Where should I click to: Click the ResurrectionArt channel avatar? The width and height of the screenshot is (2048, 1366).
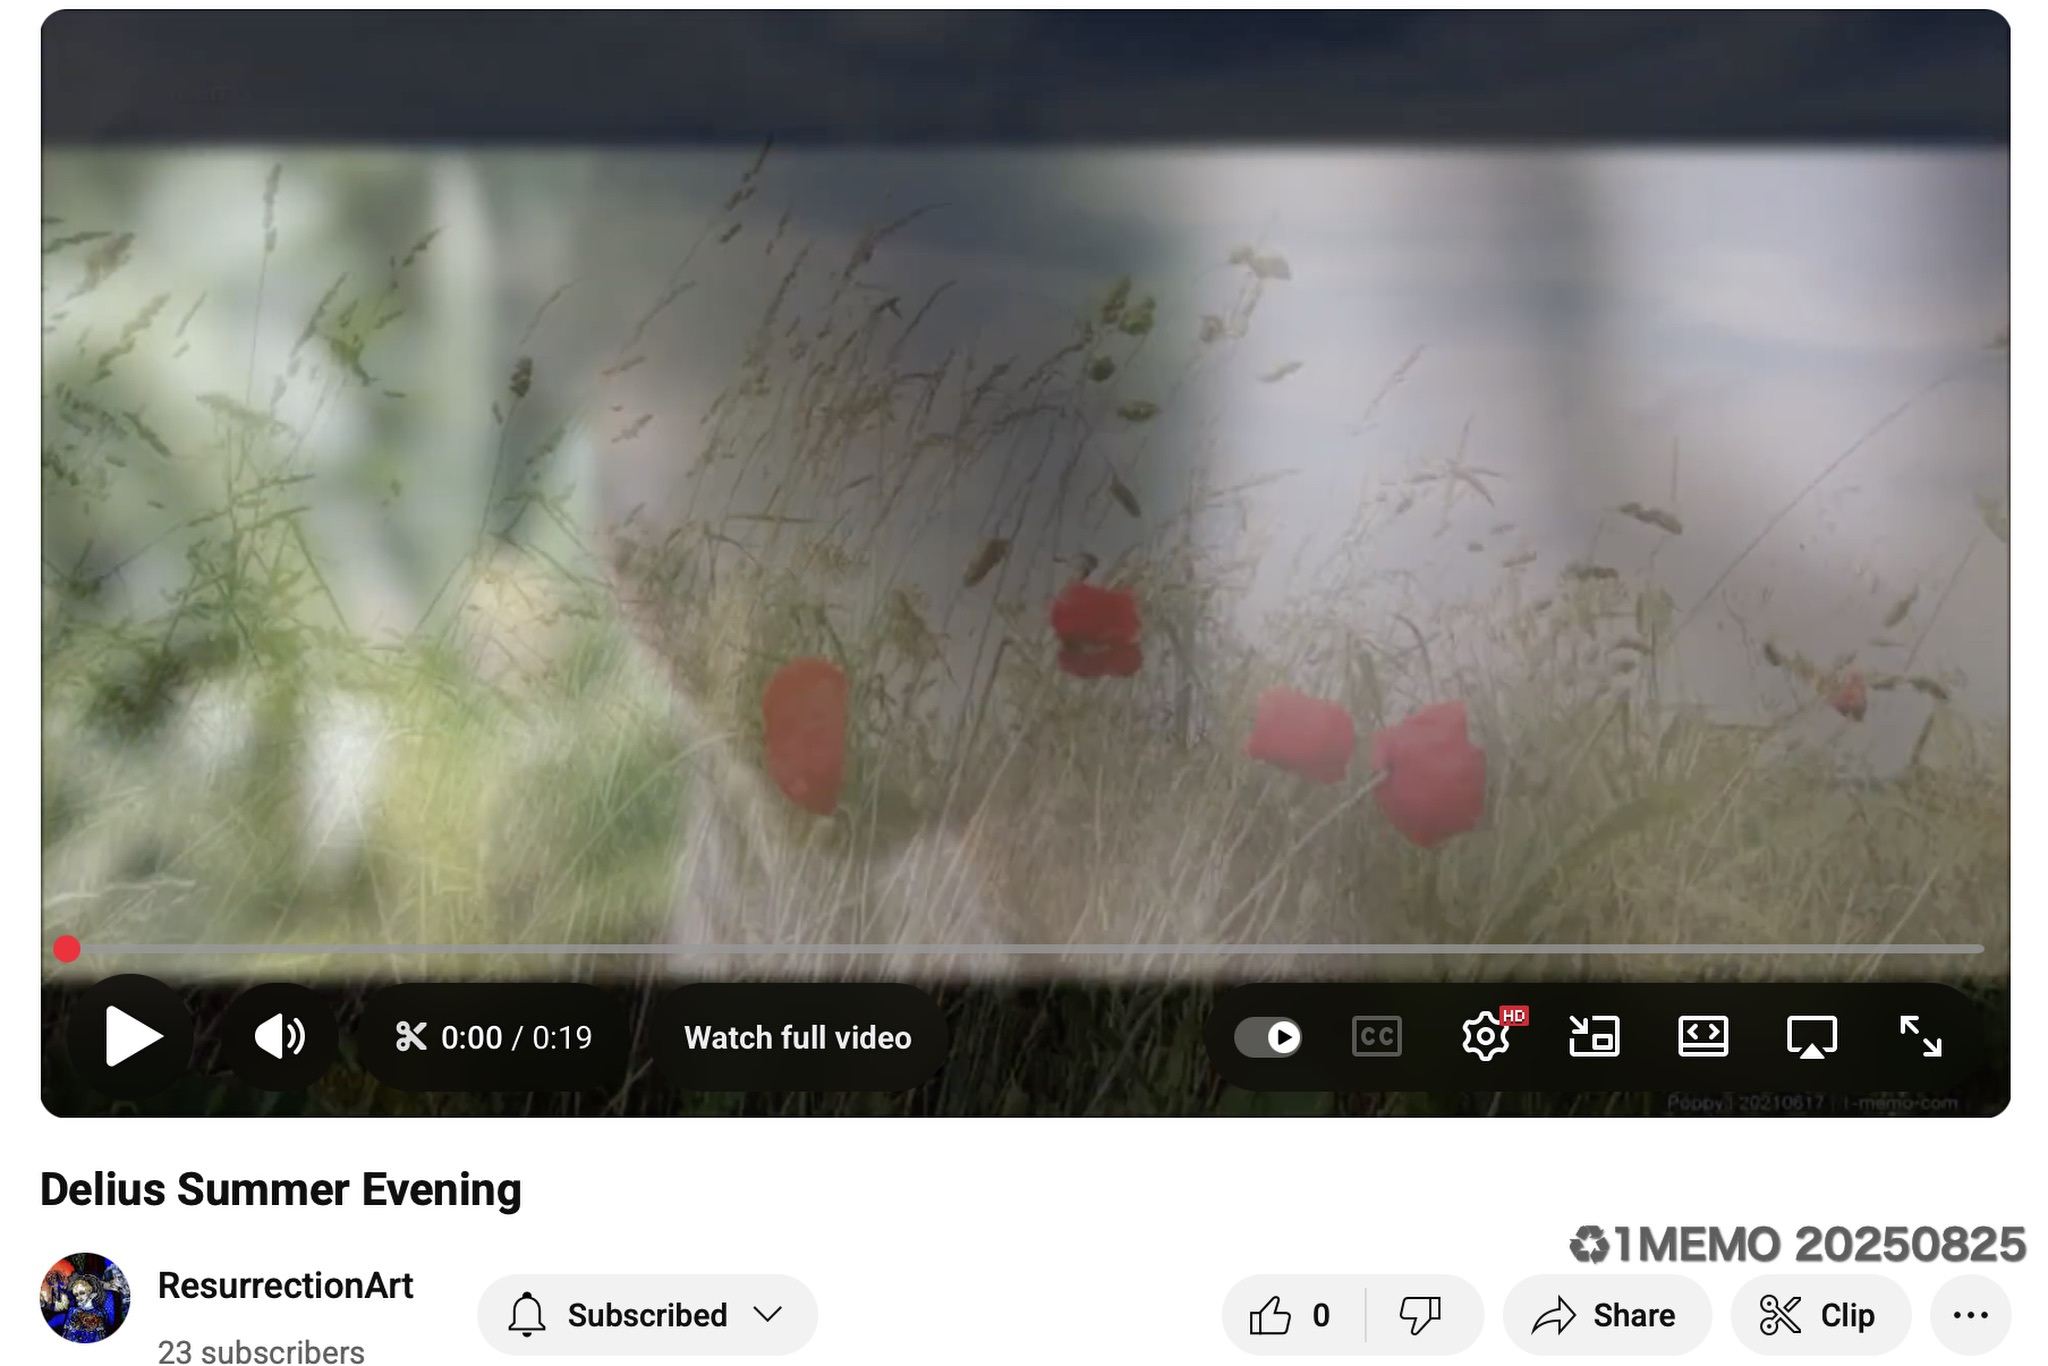click(x=85, y=1297)
